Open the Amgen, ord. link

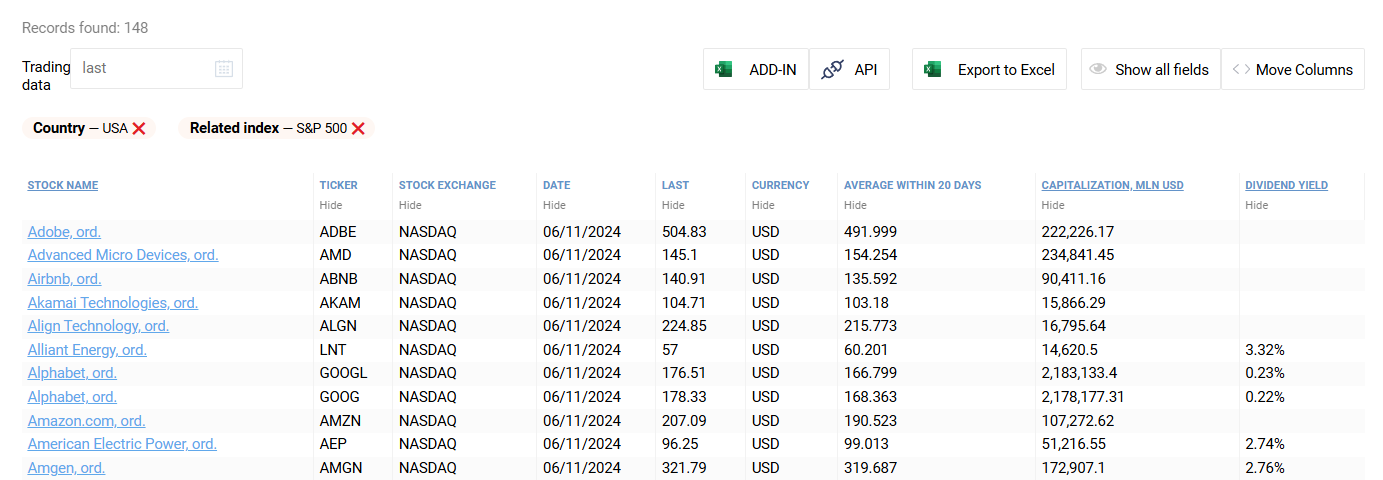[66, 468]
